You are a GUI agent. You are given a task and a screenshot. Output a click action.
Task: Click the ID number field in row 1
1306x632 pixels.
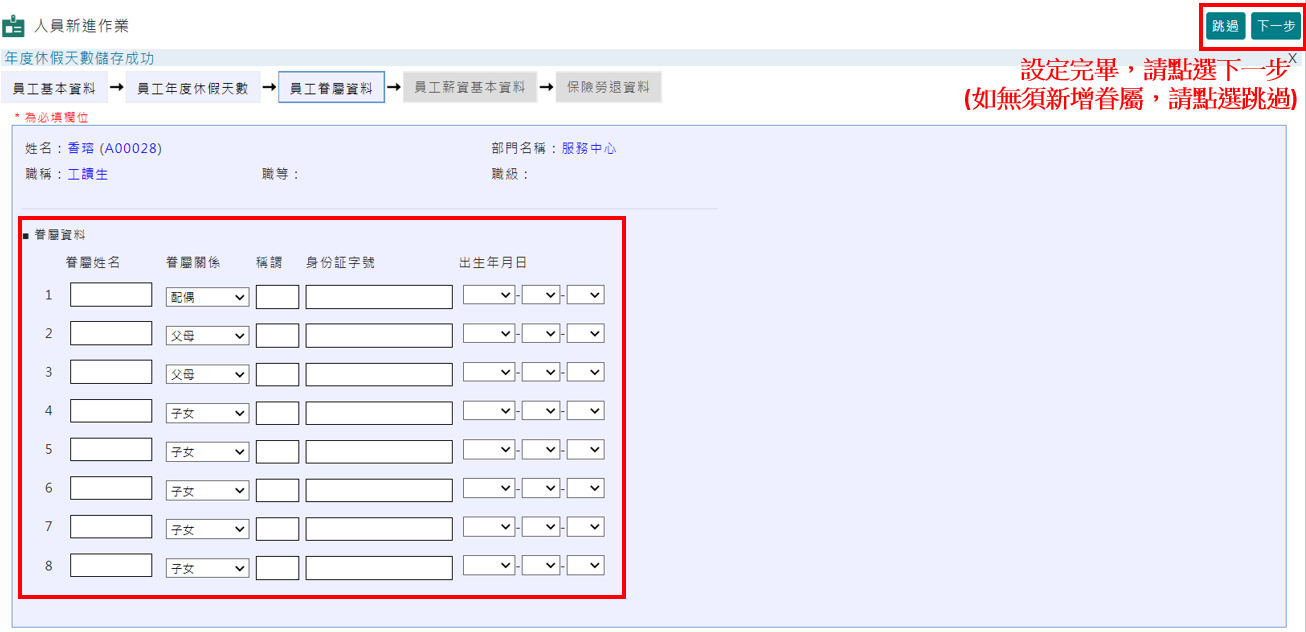(x=378, y=296)
